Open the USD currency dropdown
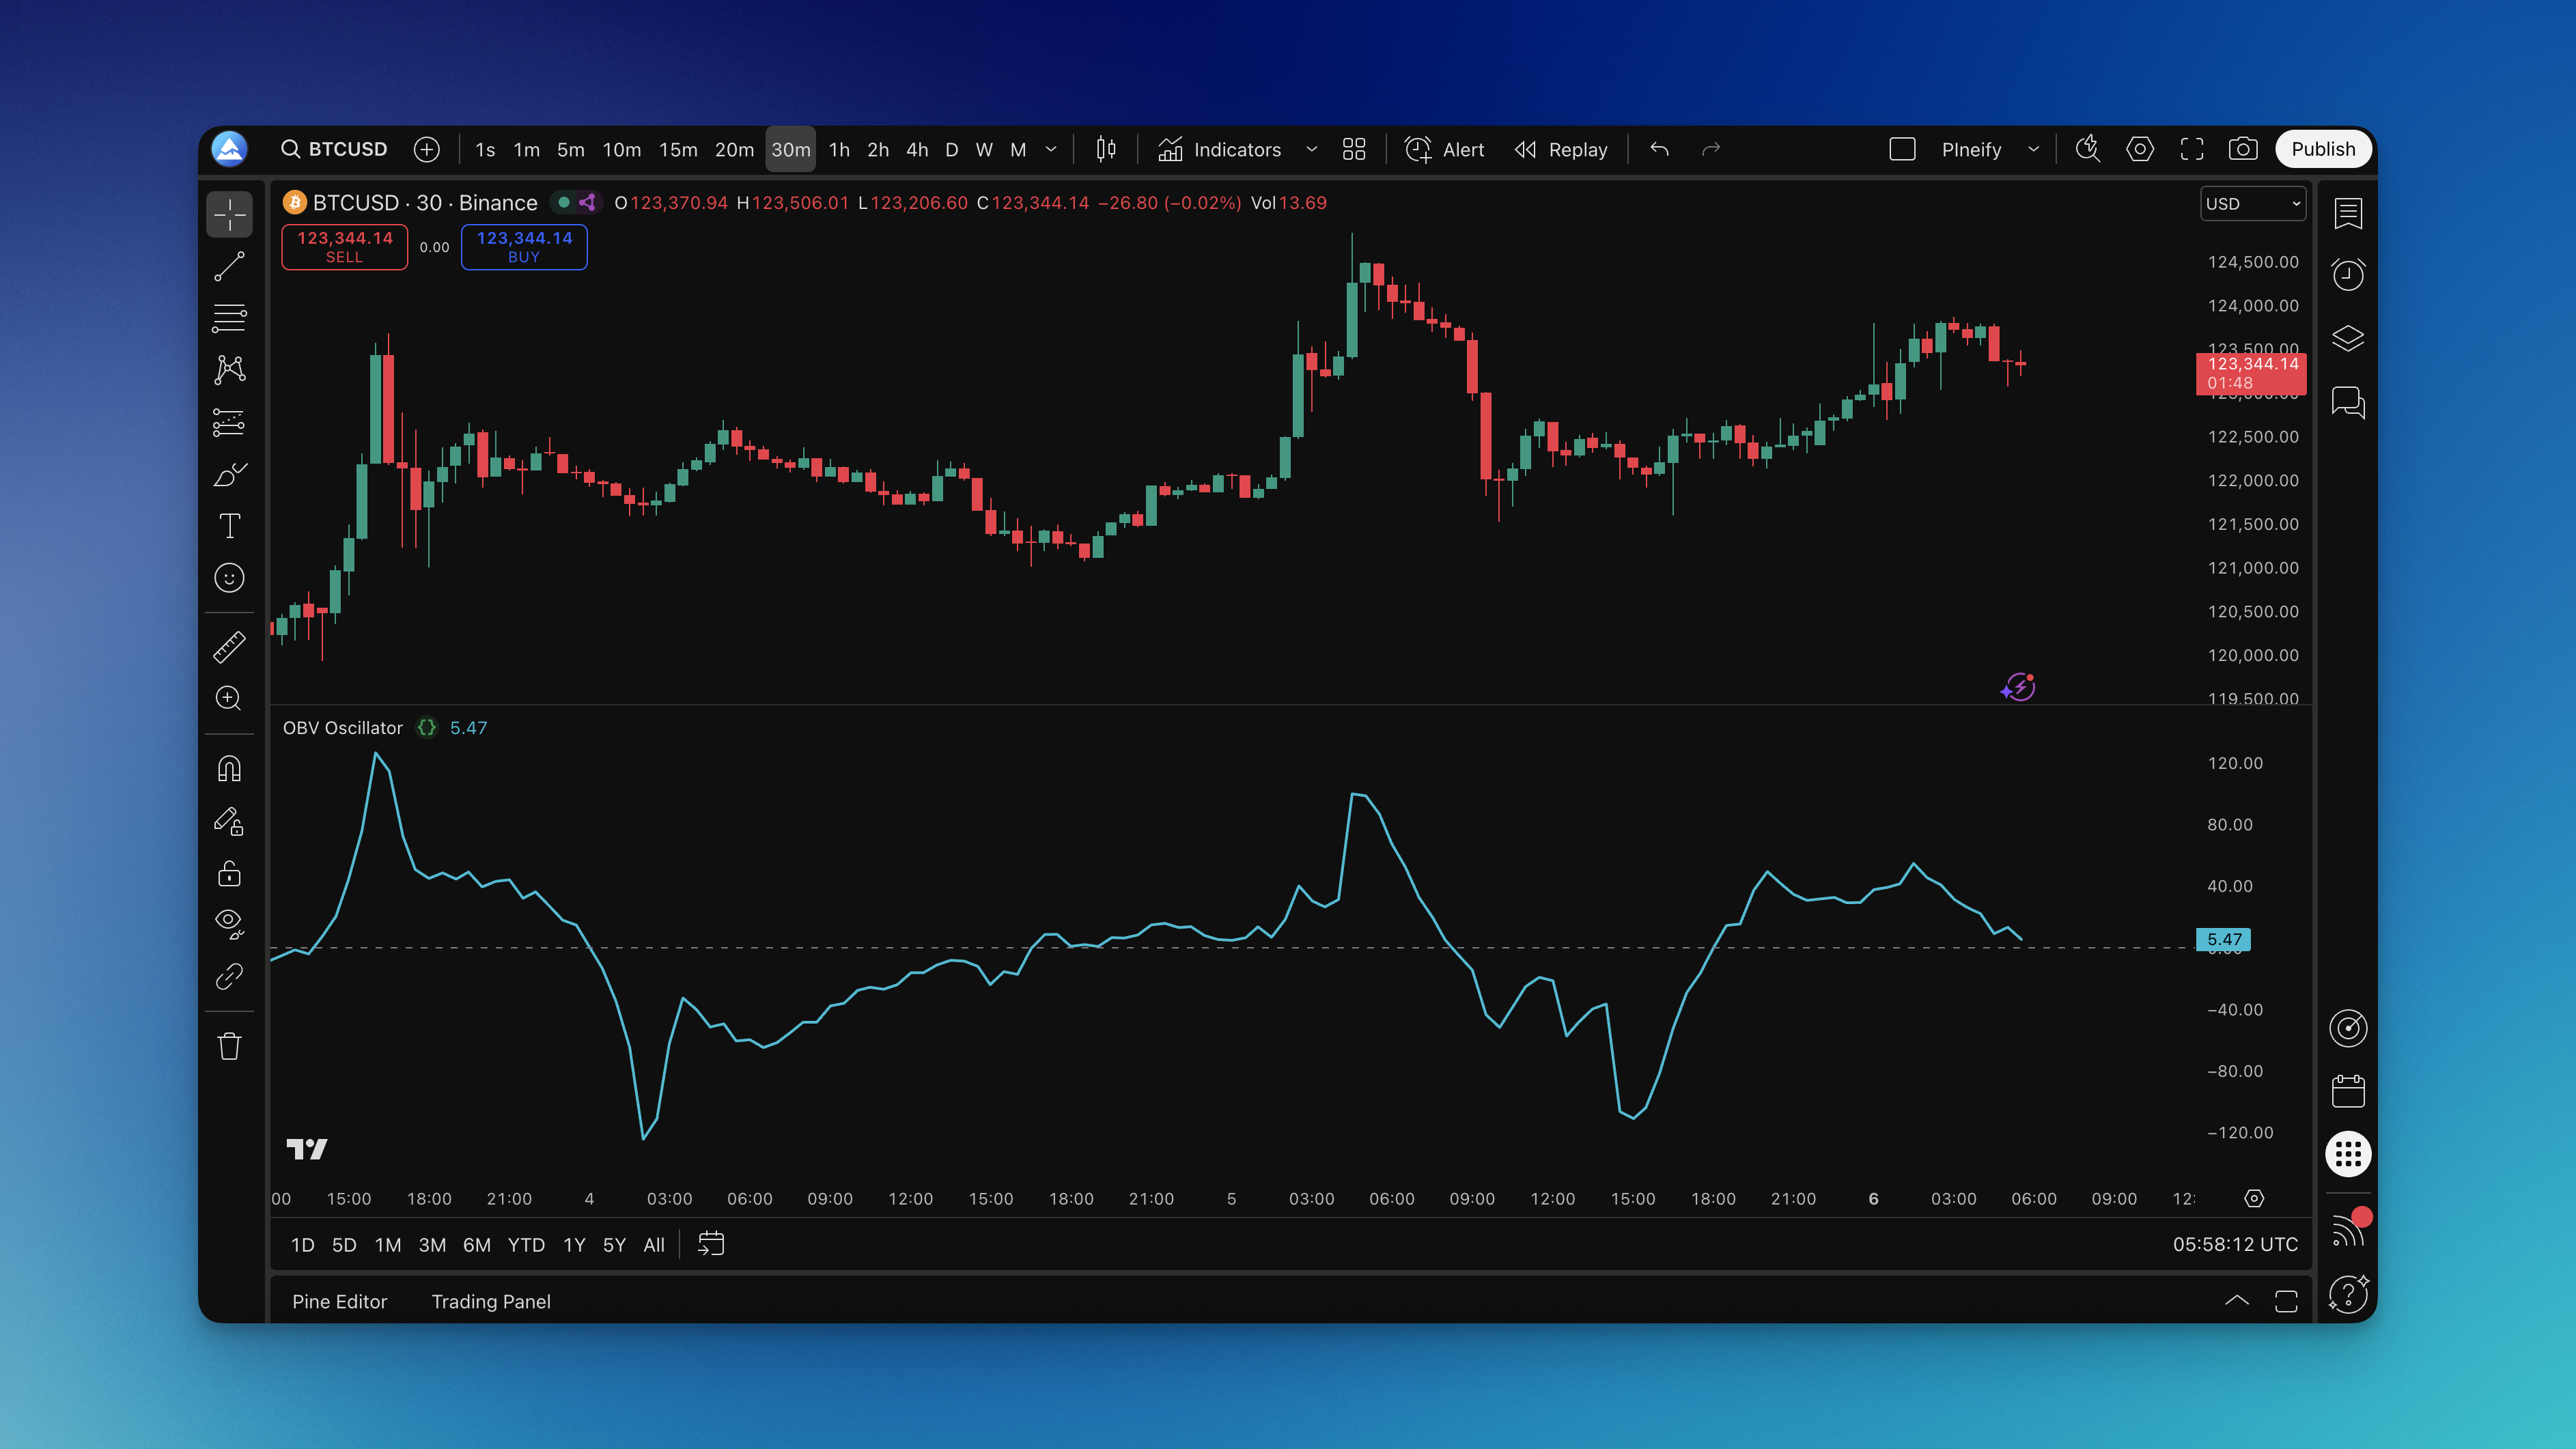Screen dimensions: 2576x1449 2252,203
